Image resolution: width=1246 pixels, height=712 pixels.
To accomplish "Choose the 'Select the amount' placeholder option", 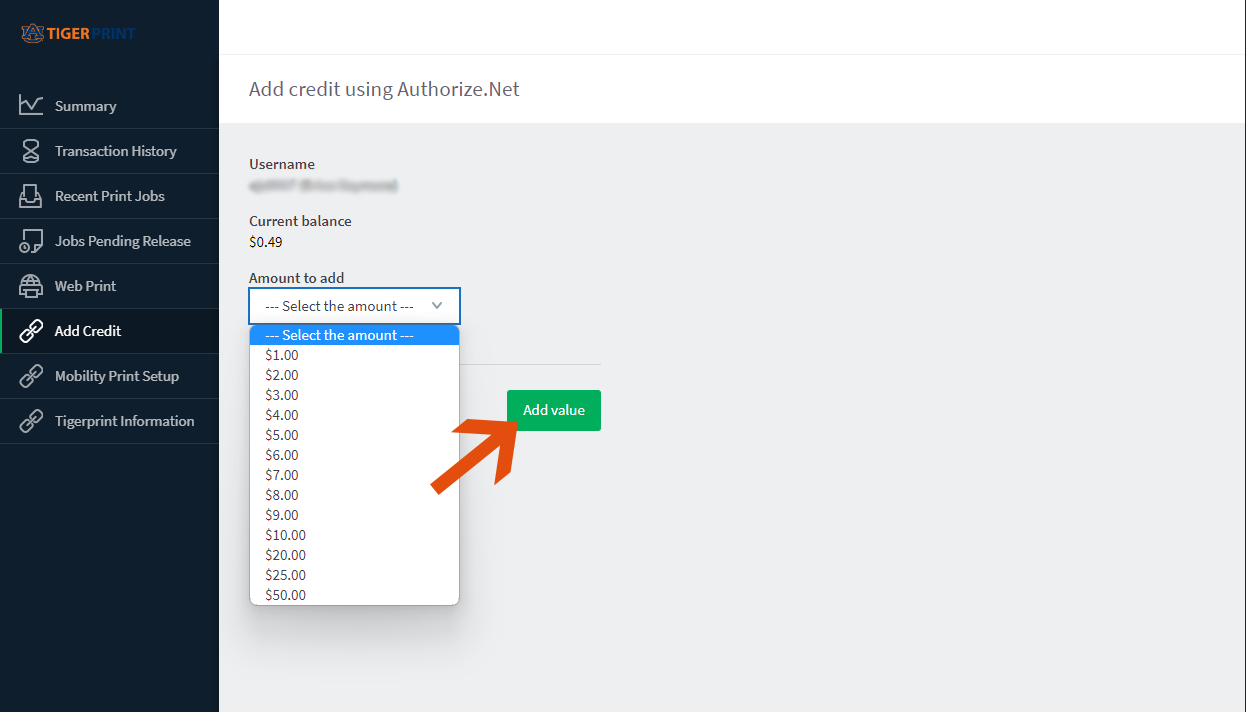I will [354, 335].
